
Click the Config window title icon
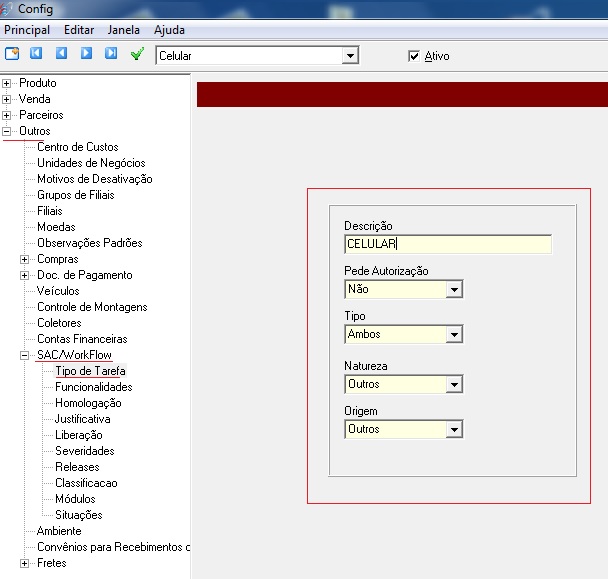tap(6, 8)
